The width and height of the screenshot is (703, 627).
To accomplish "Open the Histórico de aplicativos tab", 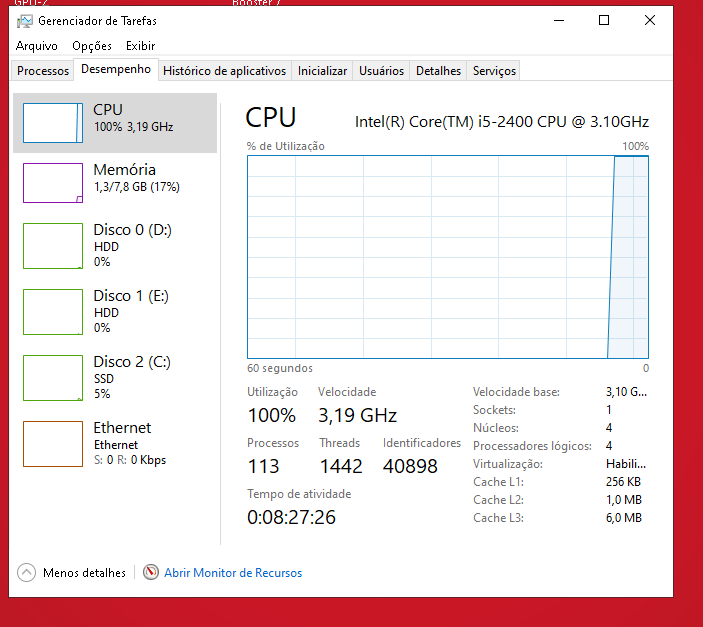I will [x=225, y=71].
